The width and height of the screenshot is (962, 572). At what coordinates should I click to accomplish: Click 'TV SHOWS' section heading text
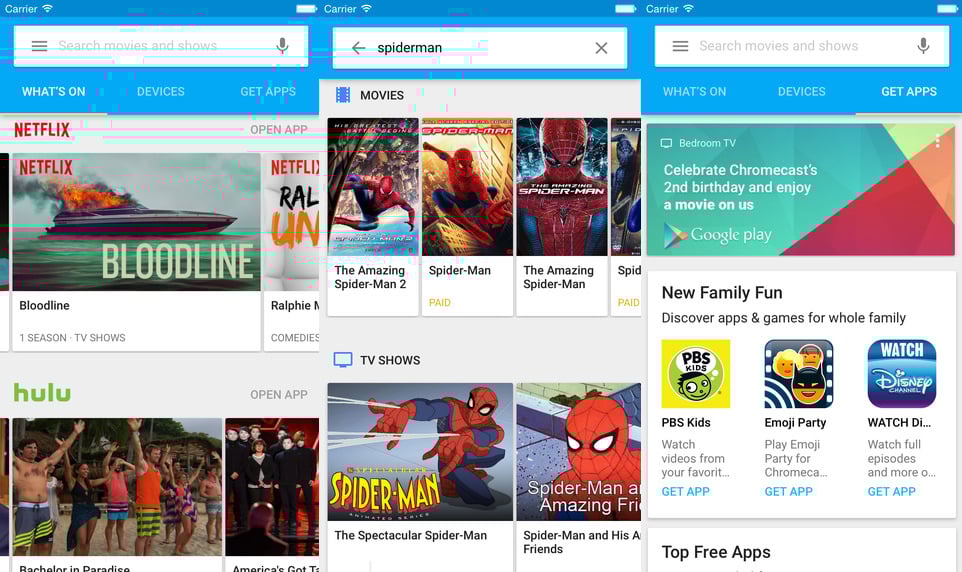click(390, 360)
